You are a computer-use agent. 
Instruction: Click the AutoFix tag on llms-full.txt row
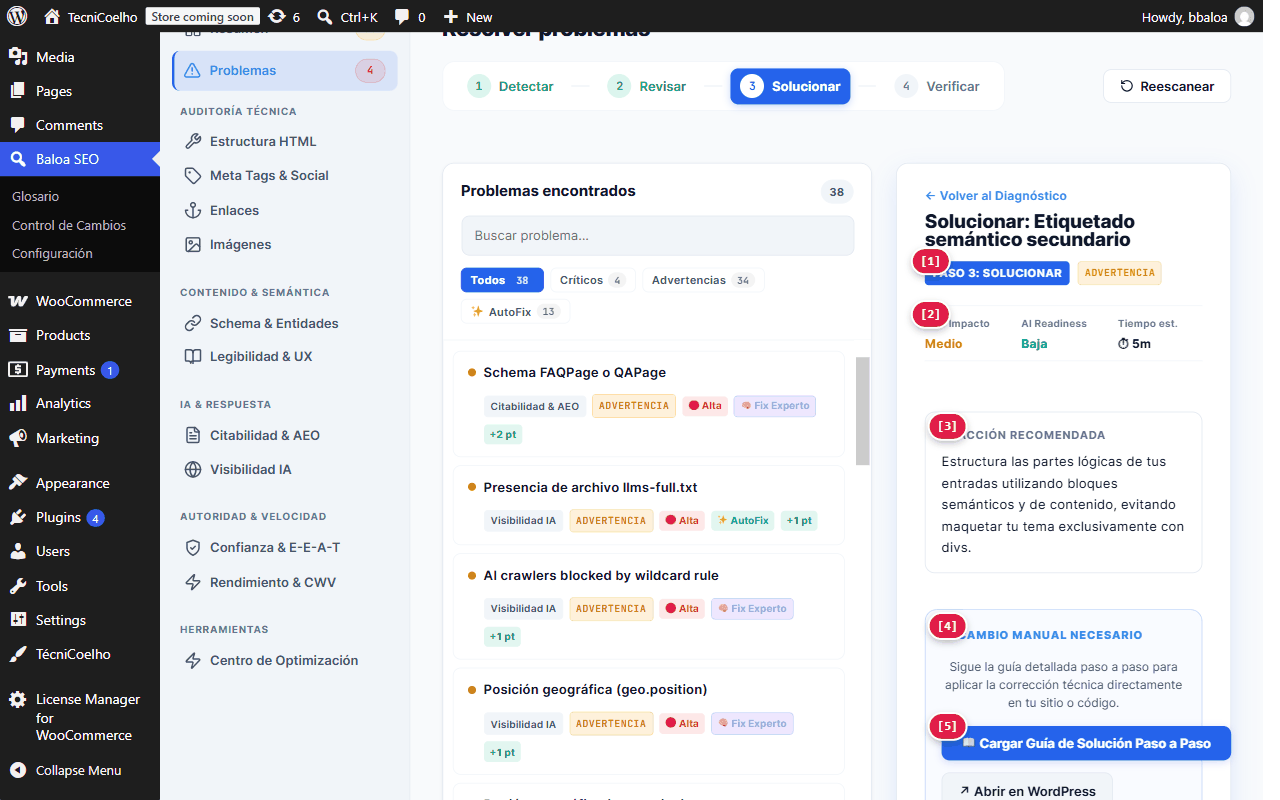point(743,521)
